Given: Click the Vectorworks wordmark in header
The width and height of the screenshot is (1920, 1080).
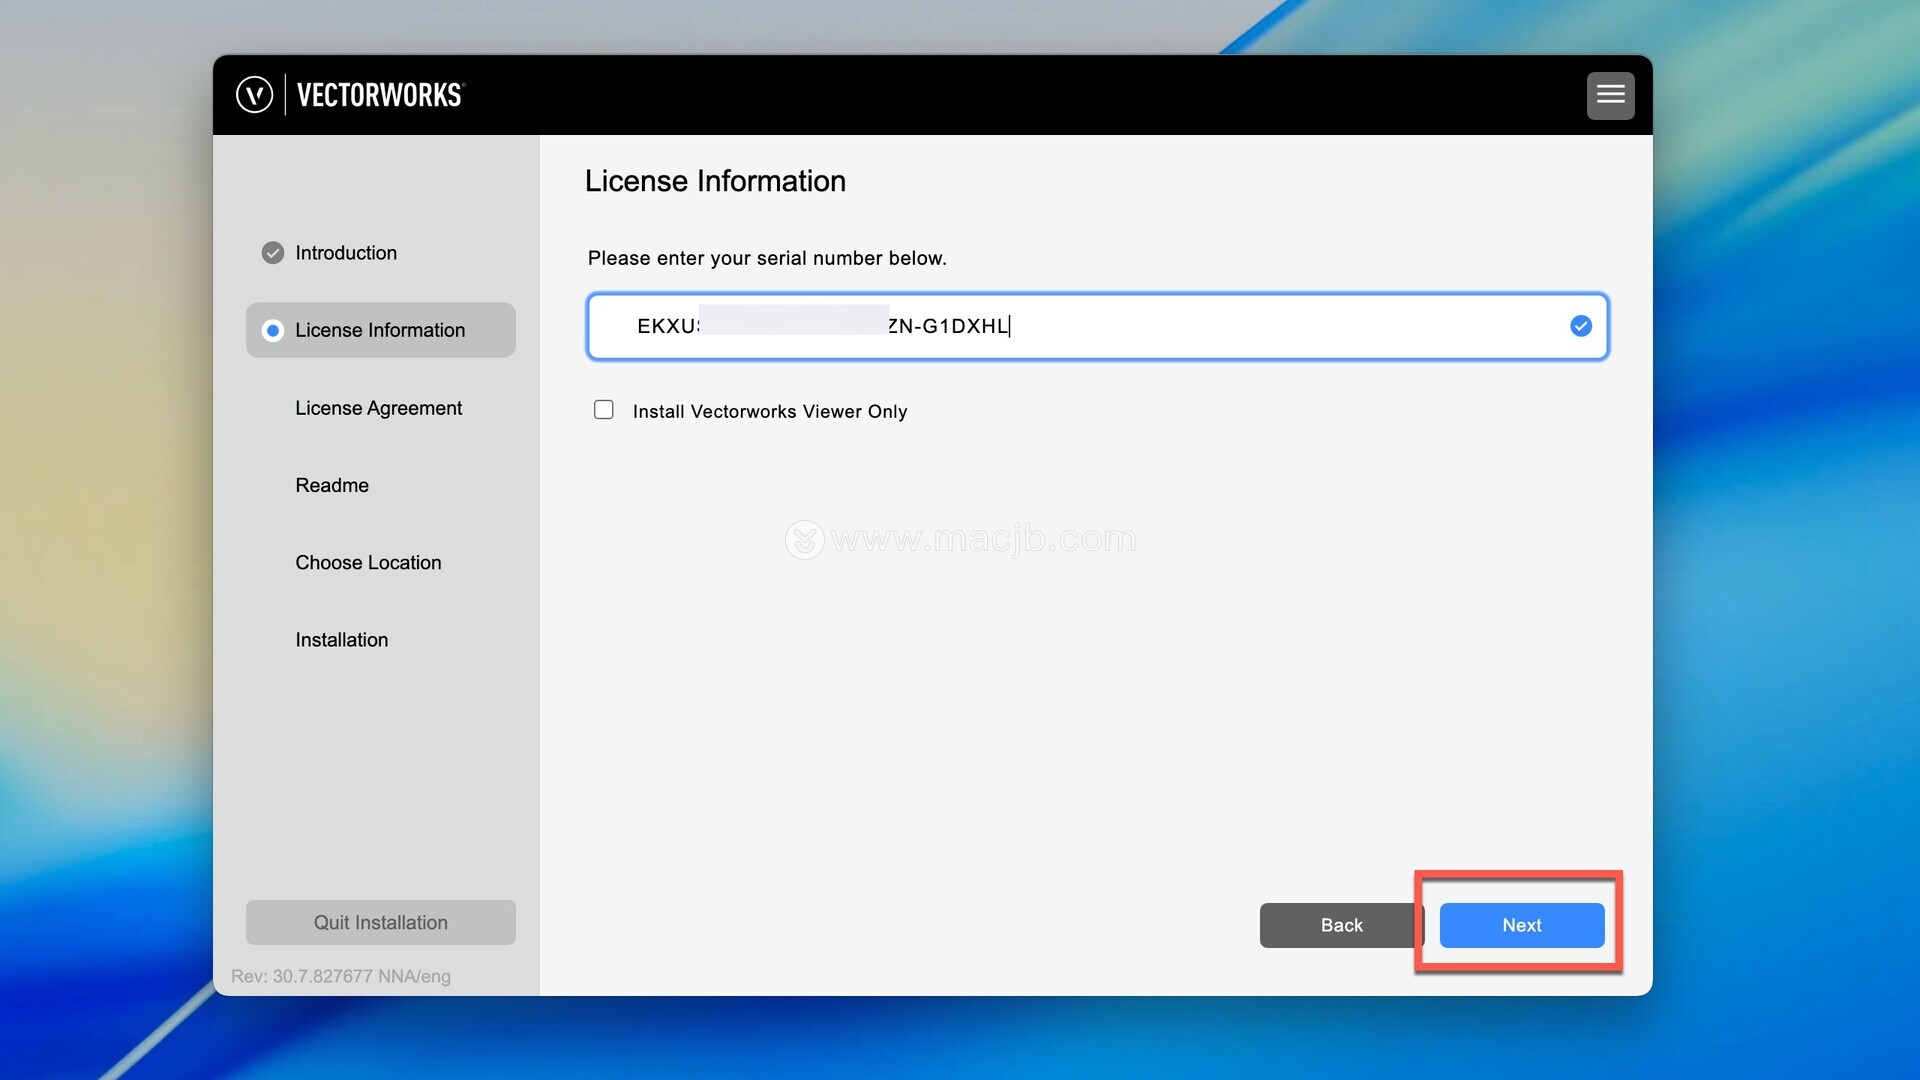Looking at the screenshot, I should tap(380, 95).
